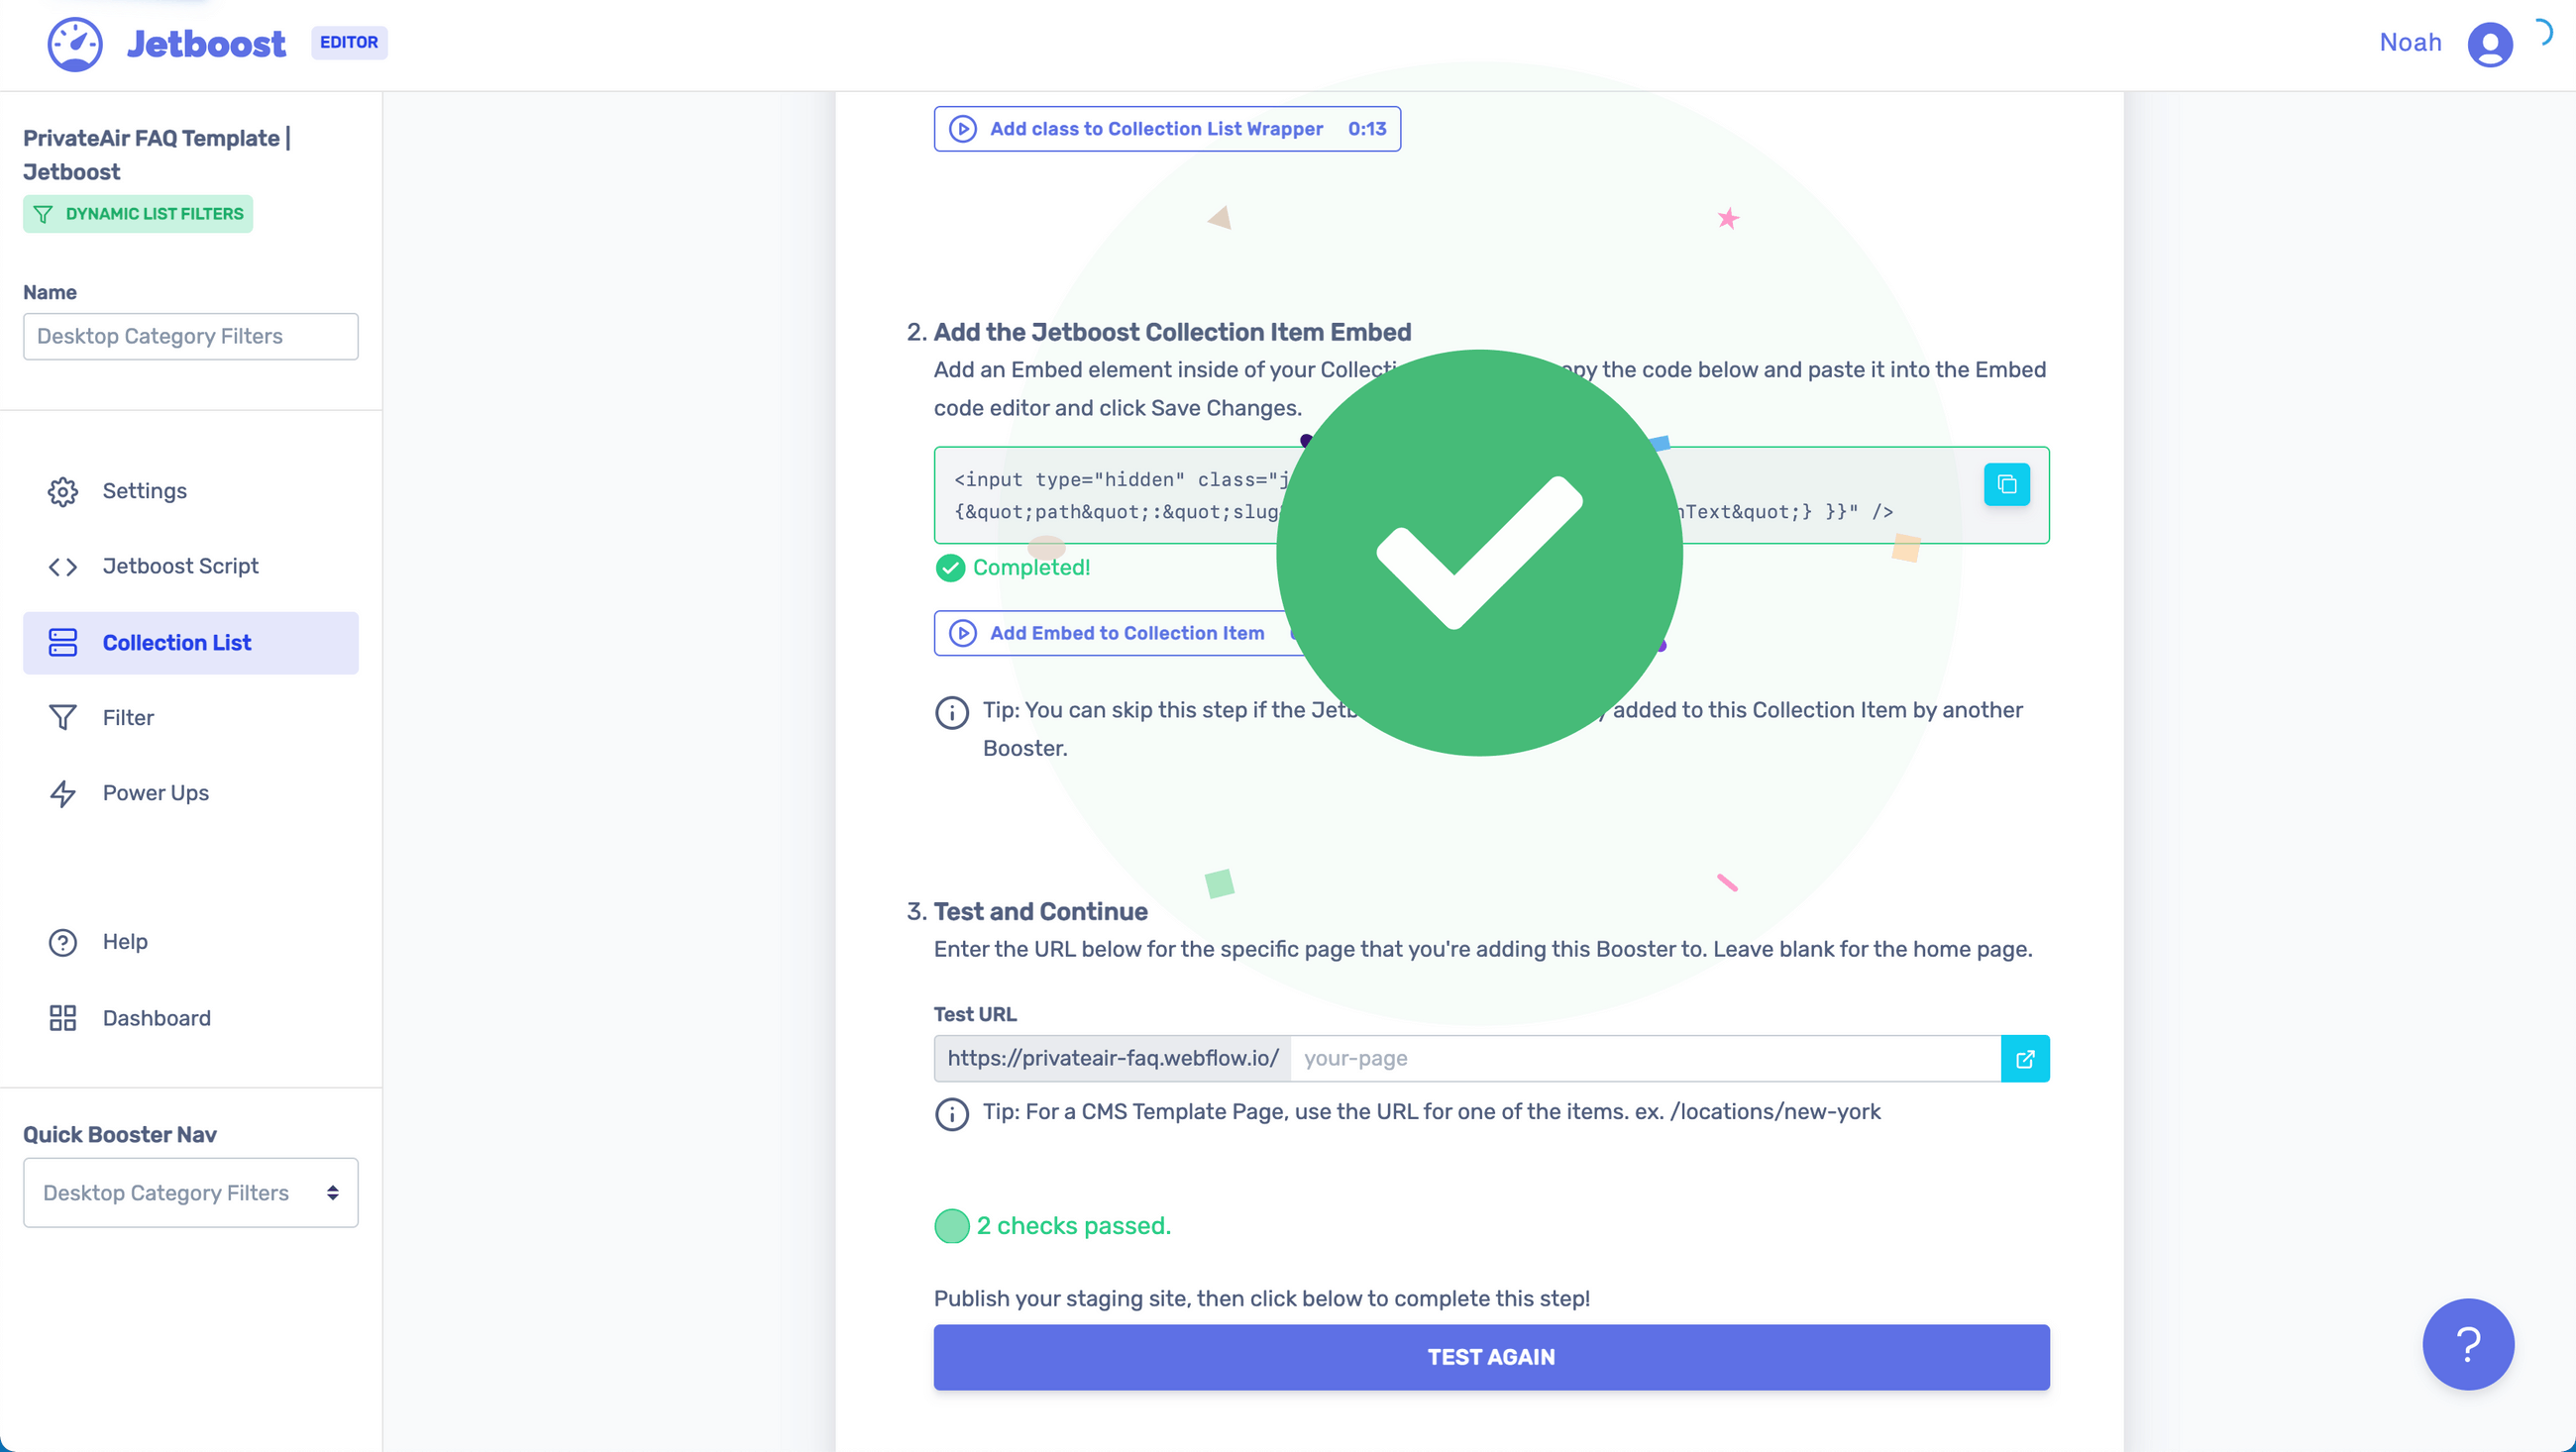Click the EDITOR badge in the header
2576x1452 pixels.
[x=349, y=43]
